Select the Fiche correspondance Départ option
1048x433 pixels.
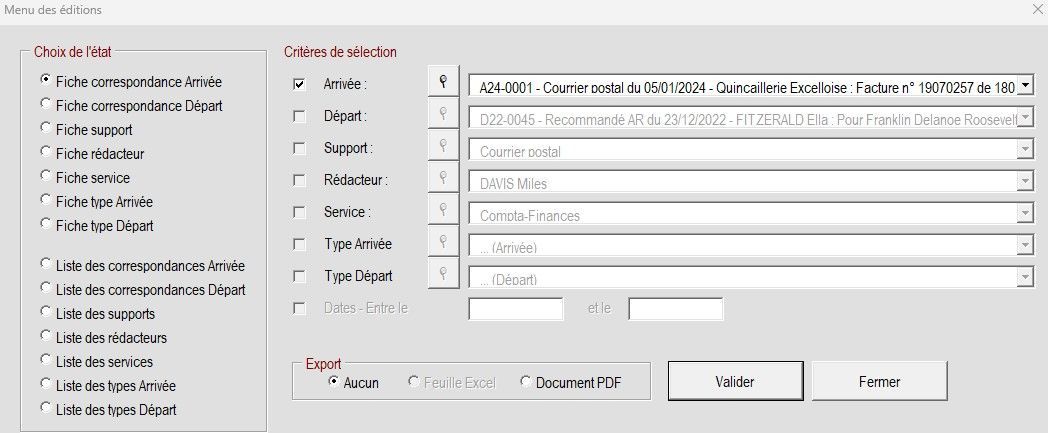coord(45,105)
